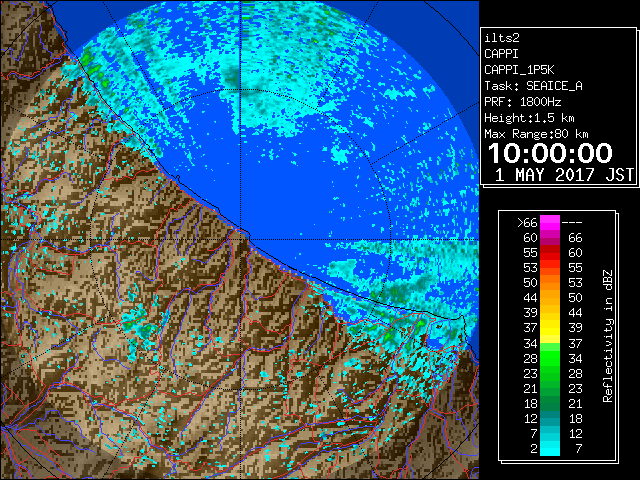This screenshot has width=640, height=480.
Task: Click the 'CAPPI_1P5K' product label
Action: click(519, 70)
